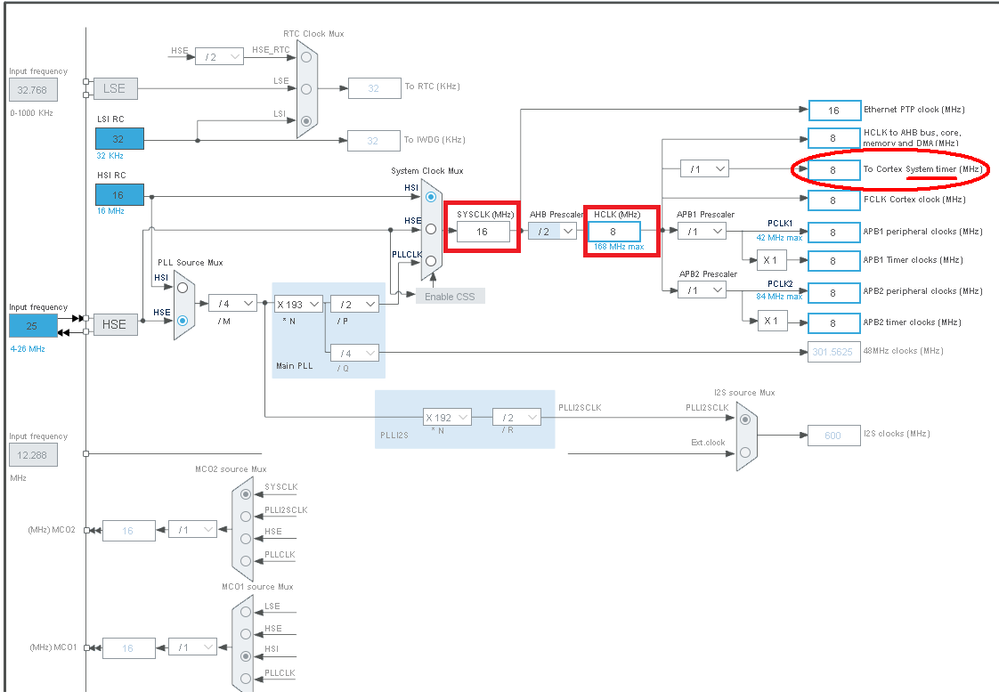This screenshot has width=999, height=693.
Task: Click the HSE input frequency field showing 25
Action: 33,326
